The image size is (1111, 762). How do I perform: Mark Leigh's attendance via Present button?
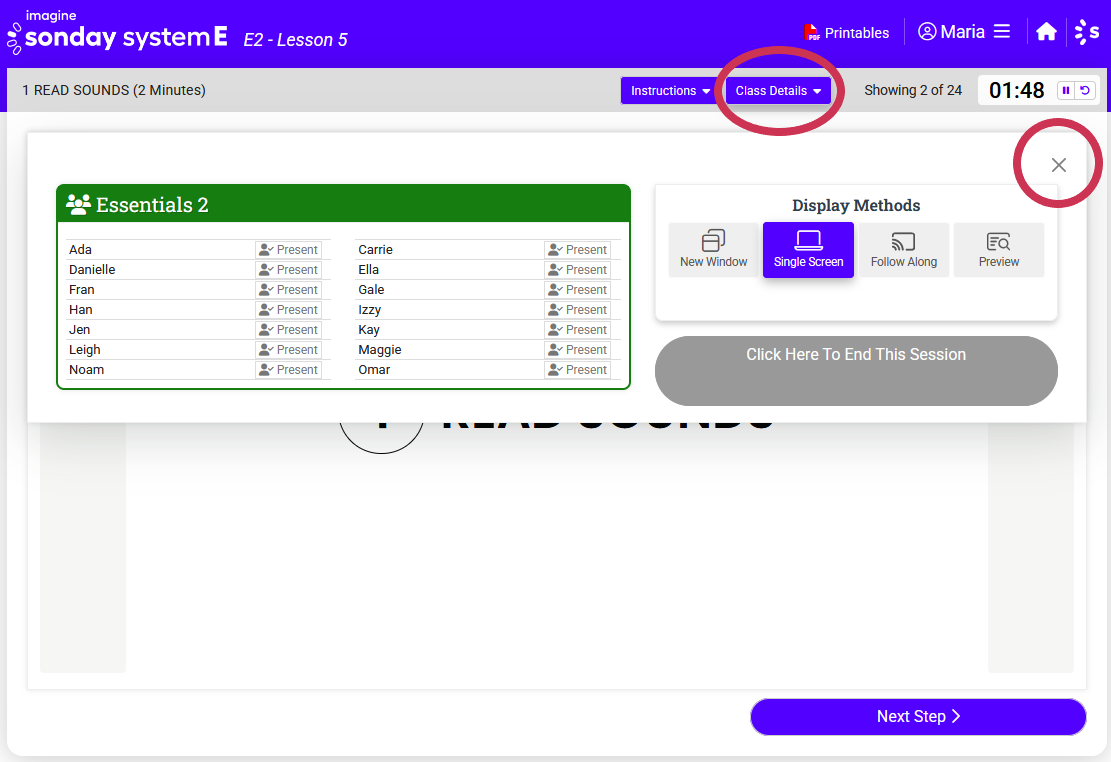[288, 350]
